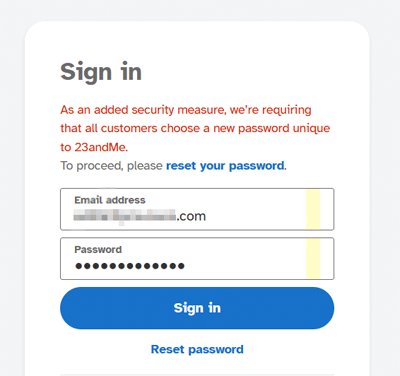
Task: Click the 'new password unique' phrase in the notice
Action: pyautogui.click(x=271, y=128)
